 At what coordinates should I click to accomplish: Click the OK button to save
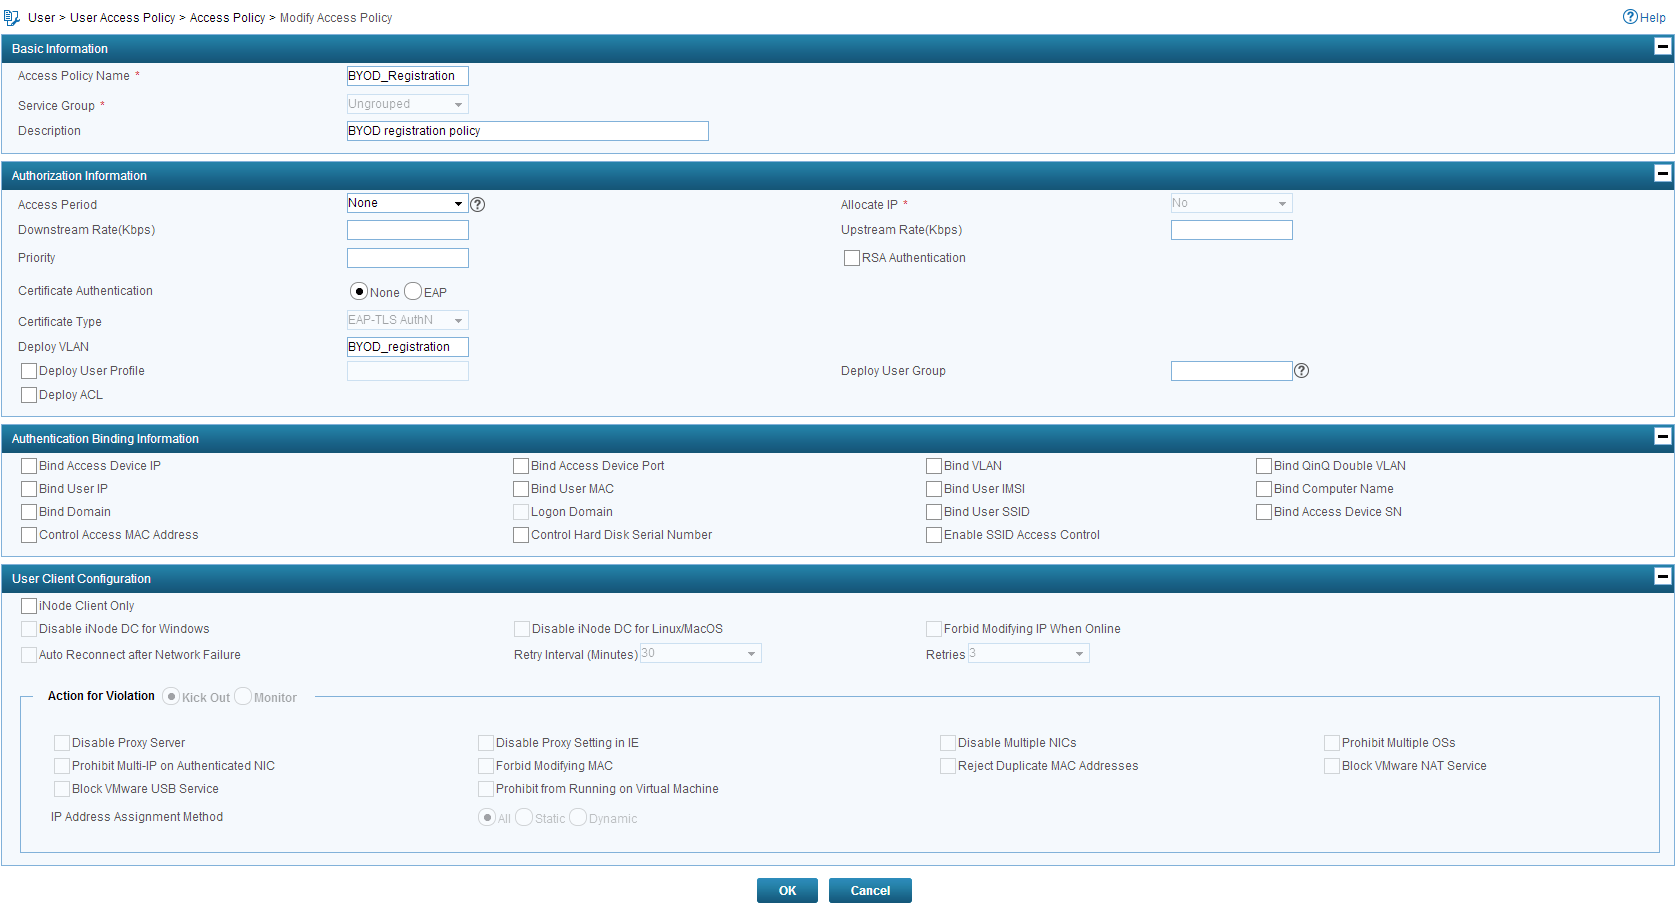pyautogui.click(x=787, y=890)
